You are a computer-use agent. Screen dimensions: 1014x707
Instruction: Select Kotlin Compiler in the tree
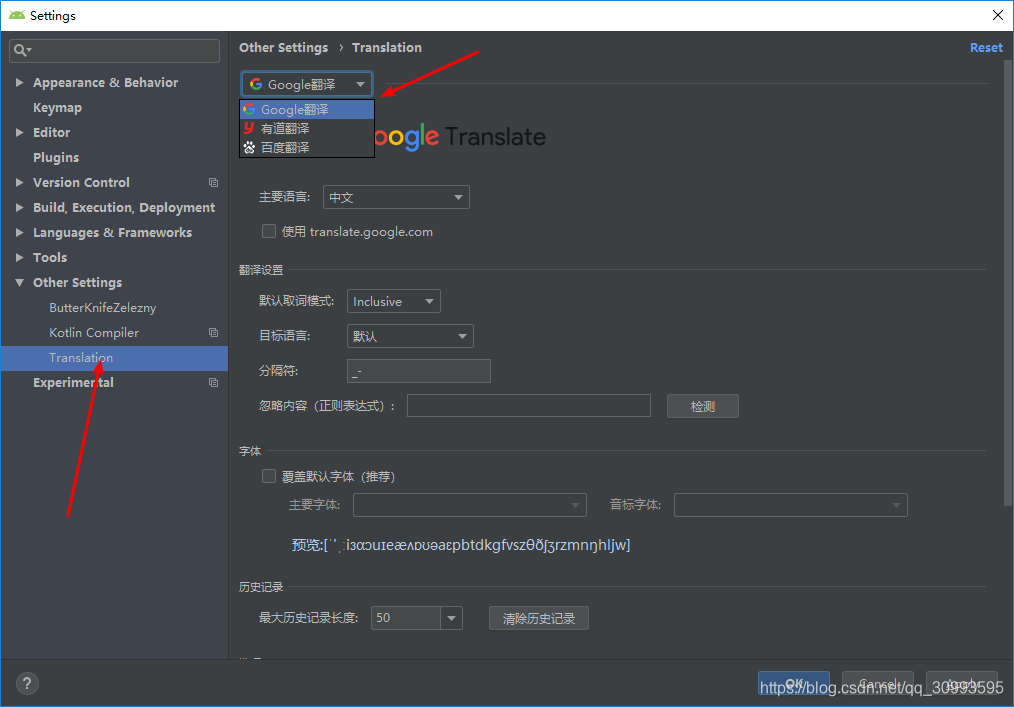tap(94, 332)
